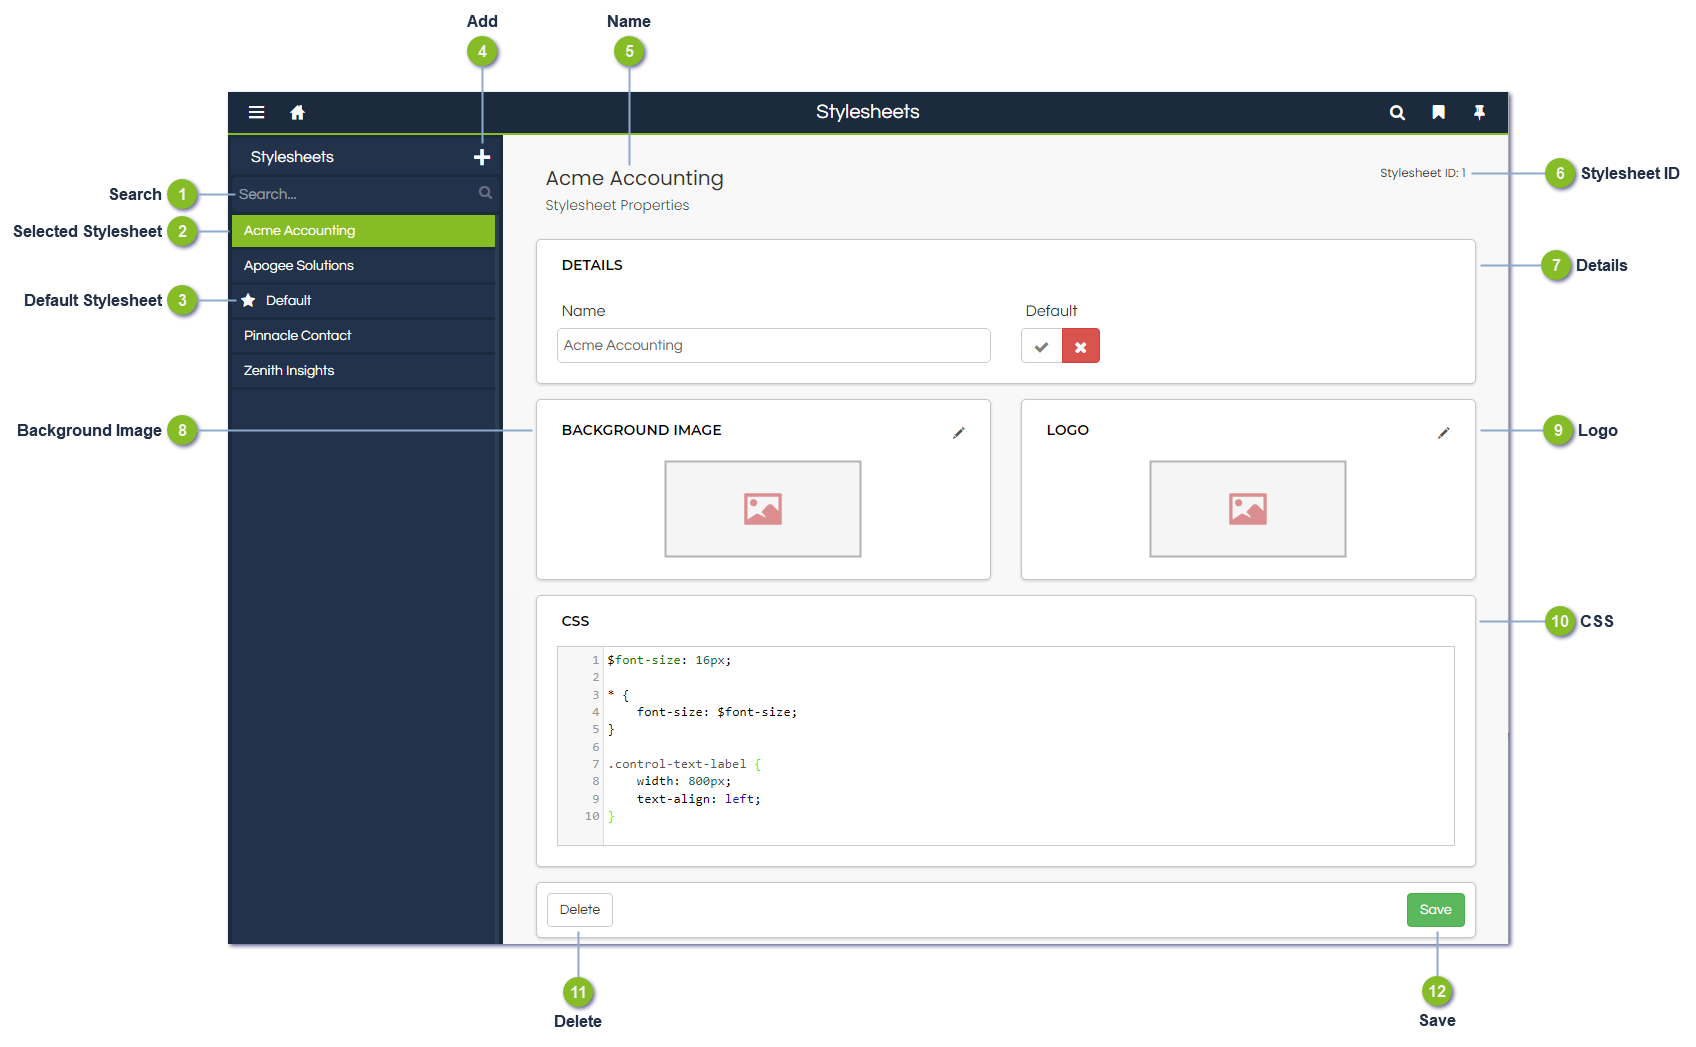Click the Stylesheet ID: 1 text
The width and height of the screenshot is (1696, 1047).
point(1422,173)
